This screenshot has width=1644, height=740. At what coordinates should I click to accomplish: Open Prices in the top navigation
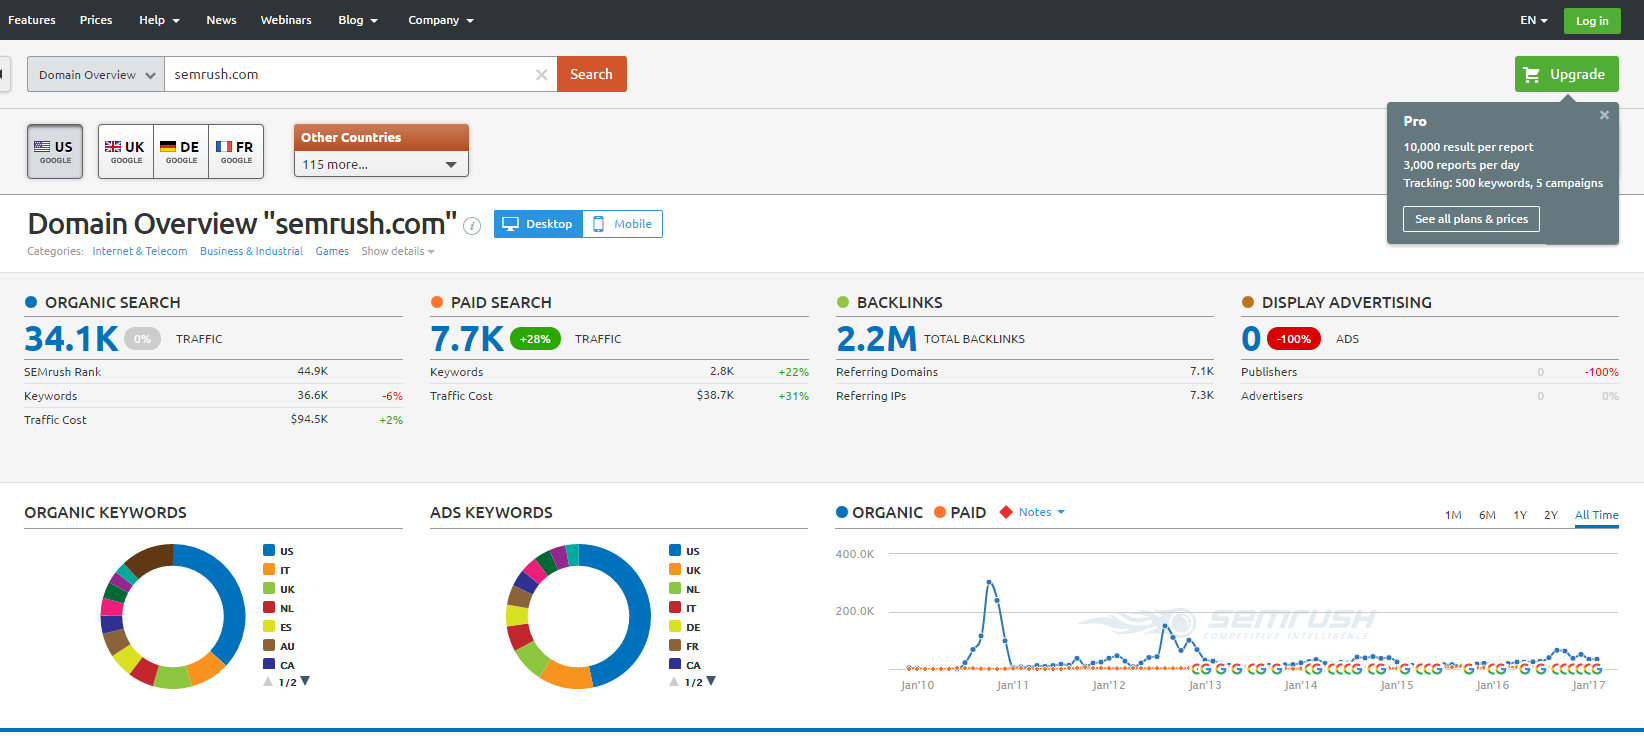click(x=96, y=20)
